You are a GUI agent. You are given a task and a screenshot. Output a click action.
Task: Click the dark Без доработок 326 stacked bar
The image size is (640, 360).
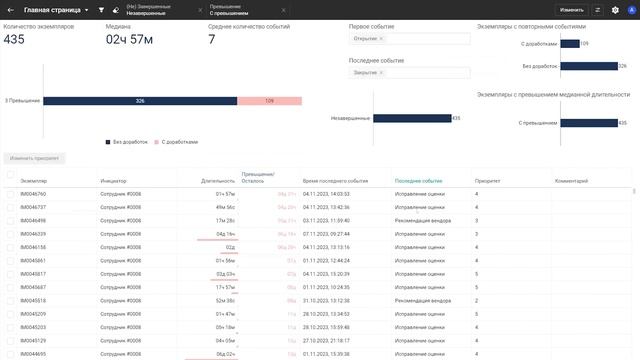(140, 101)
